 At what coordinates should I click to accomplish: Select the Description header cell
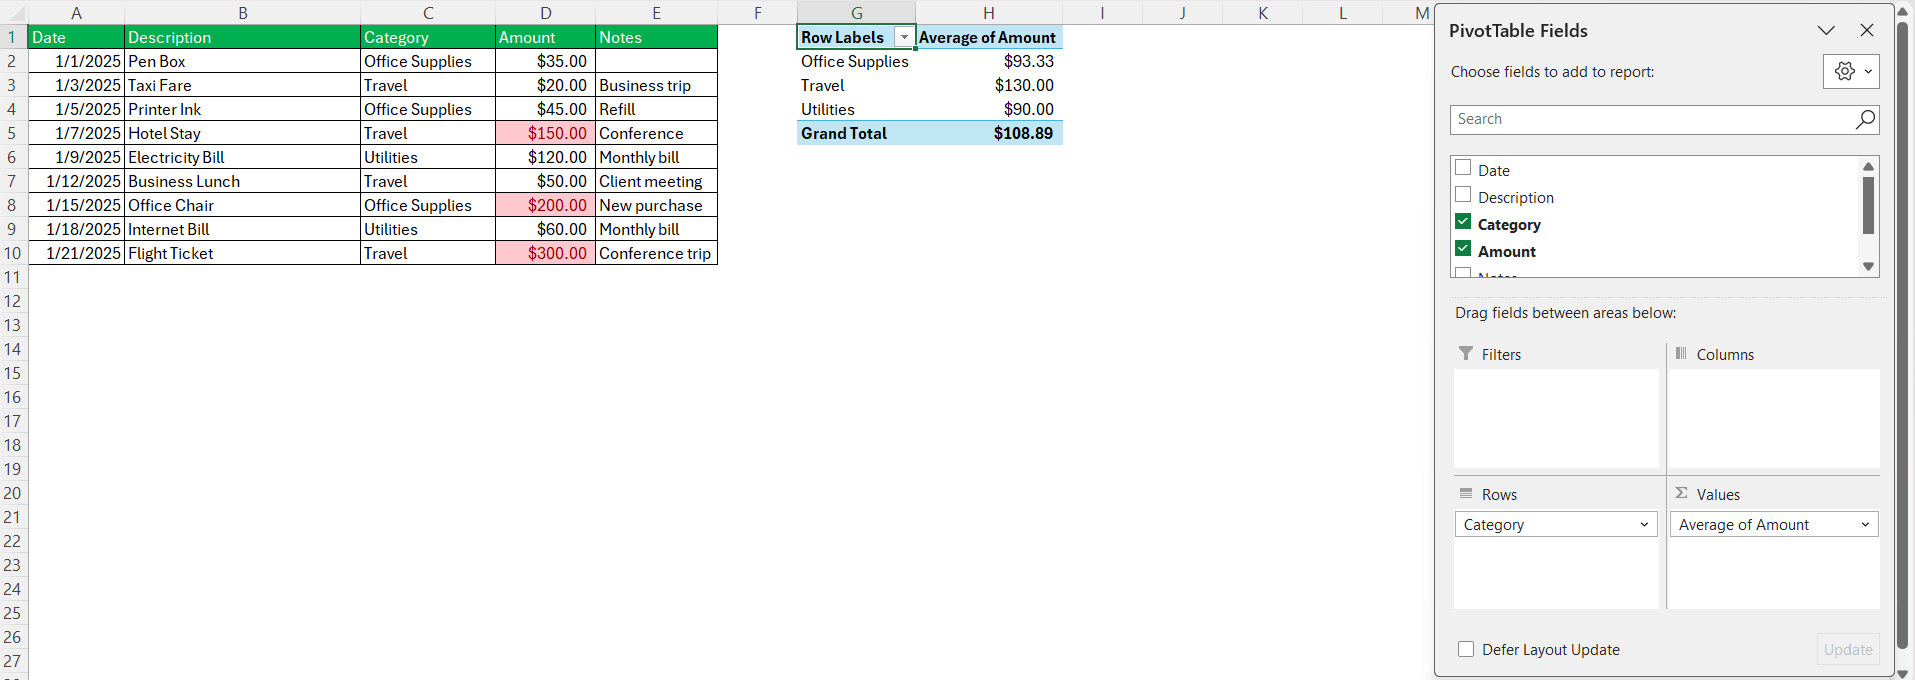[x=242, y=37]
